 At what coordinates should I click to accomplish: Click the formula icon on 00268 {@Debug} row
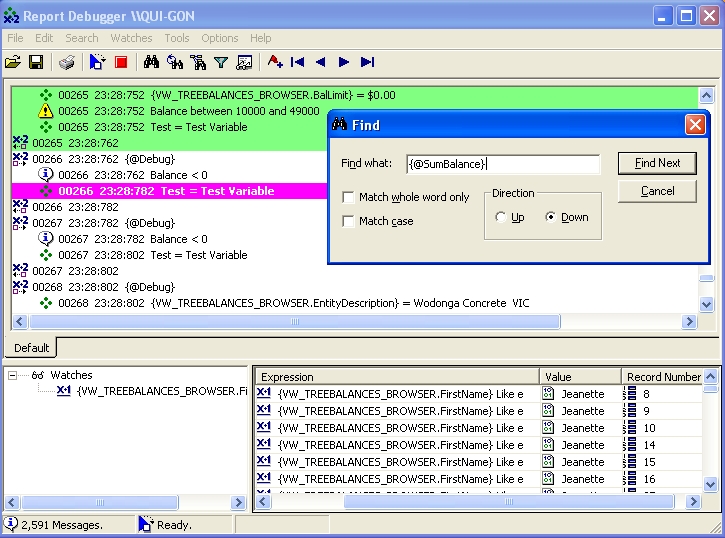(x=20, y=287)
